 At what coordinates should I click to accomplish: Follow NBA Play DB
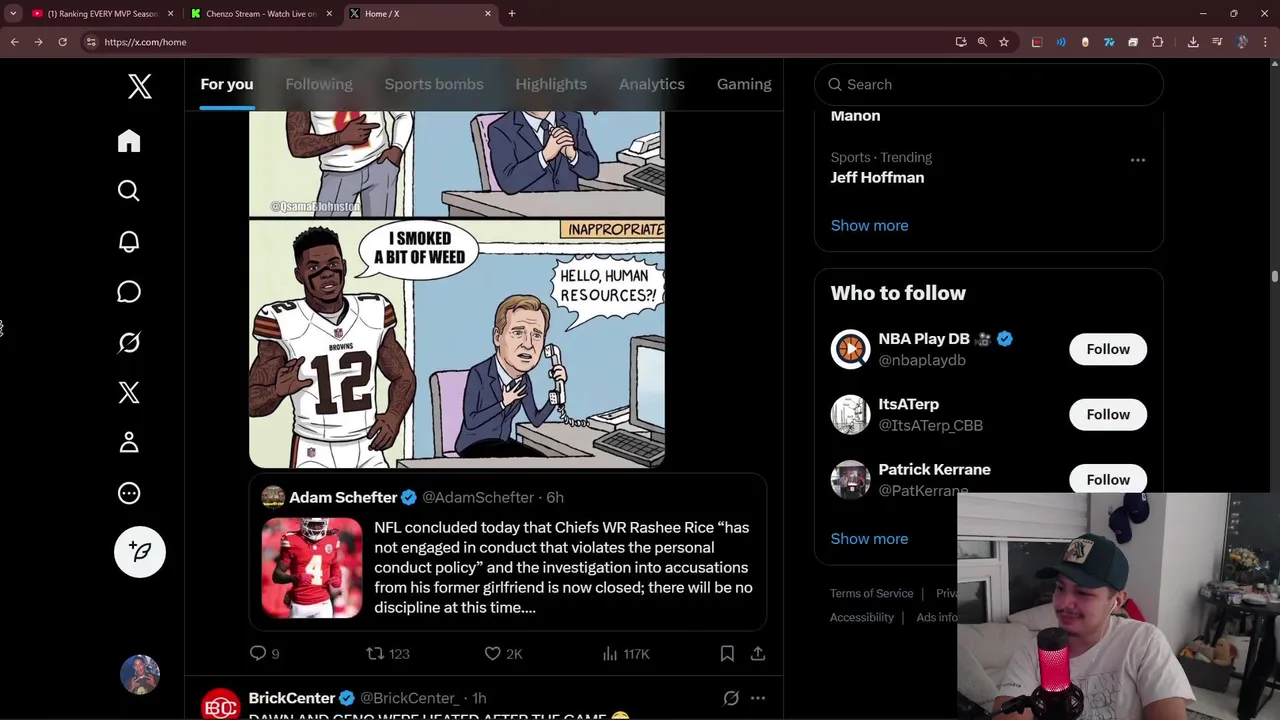click(x=1108, y=349)
